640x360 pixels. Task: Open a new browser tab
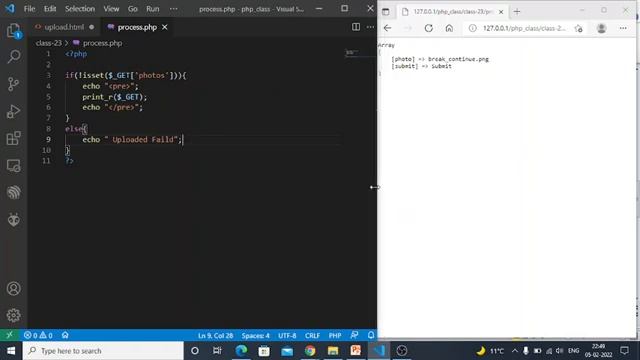point(517,12)
